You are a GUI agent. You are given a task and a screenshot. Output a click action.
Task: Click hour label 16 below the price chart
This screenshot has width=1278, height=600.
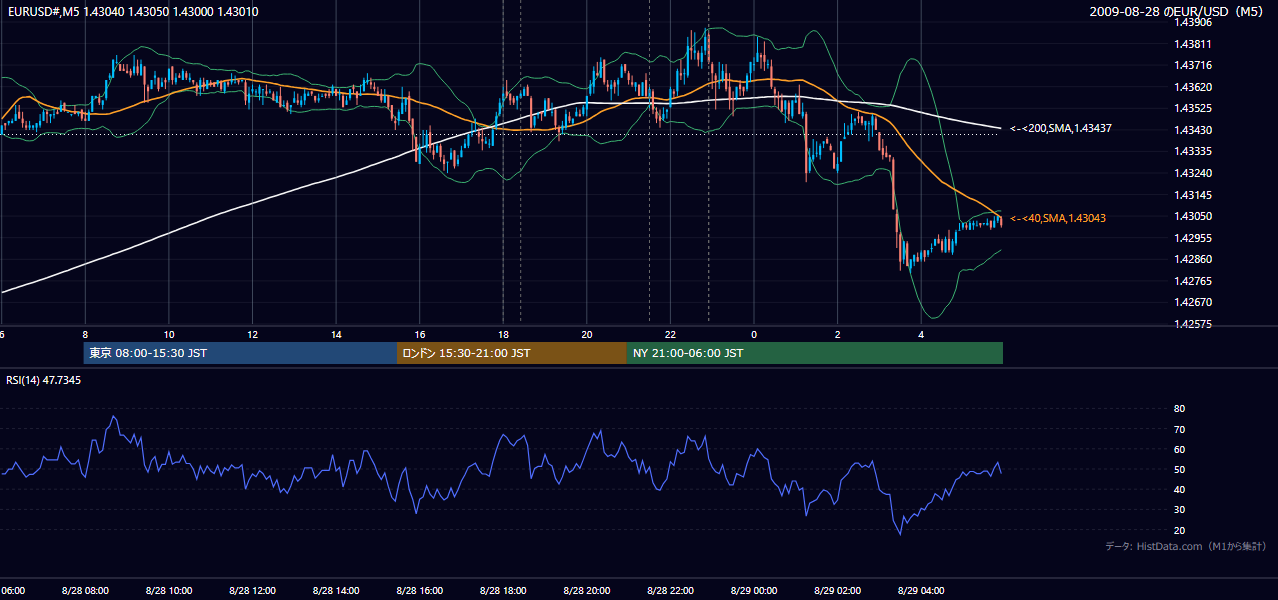(420, 335)
